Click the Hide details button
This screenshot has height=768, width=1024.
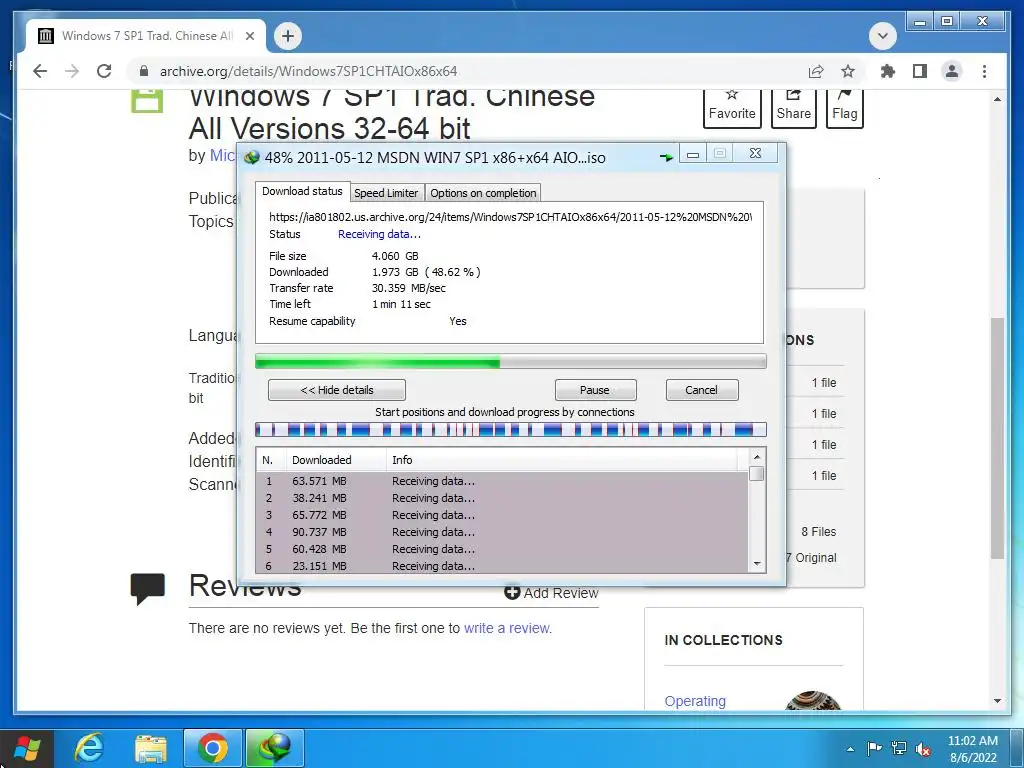pos(337,390)
